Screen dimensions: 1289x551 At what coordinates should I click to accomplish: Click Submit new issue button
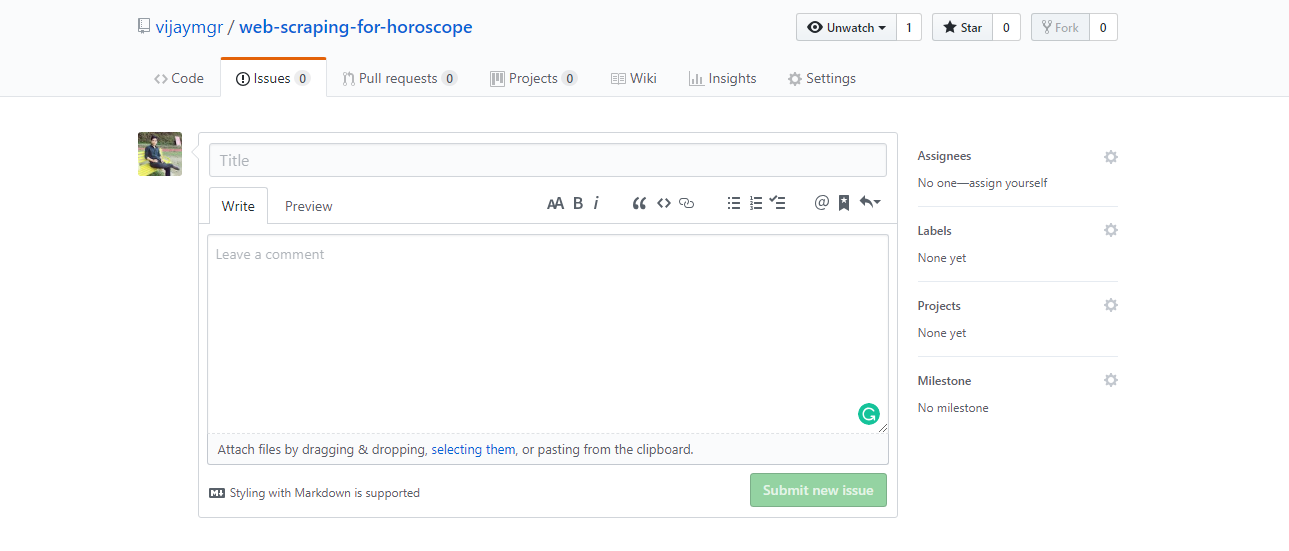click(818, 490)
